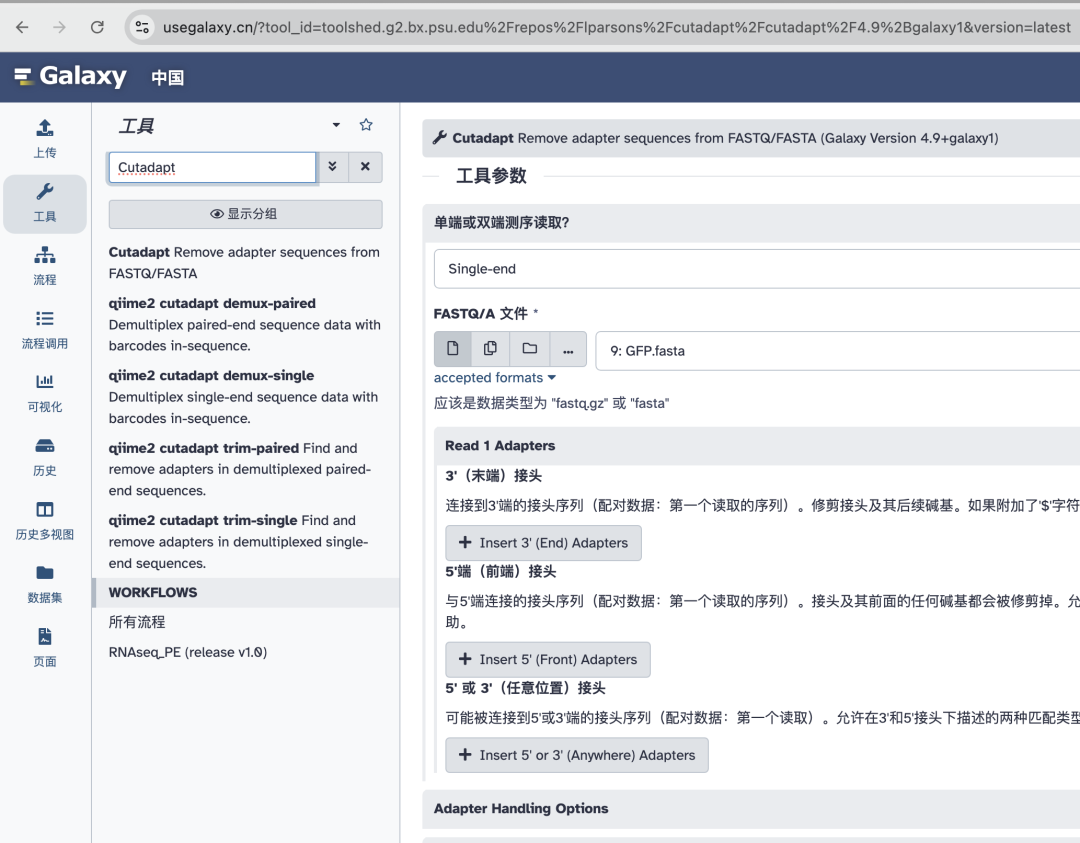
Task: Open more input options ellipsis
Action: [x=568, y=348]
